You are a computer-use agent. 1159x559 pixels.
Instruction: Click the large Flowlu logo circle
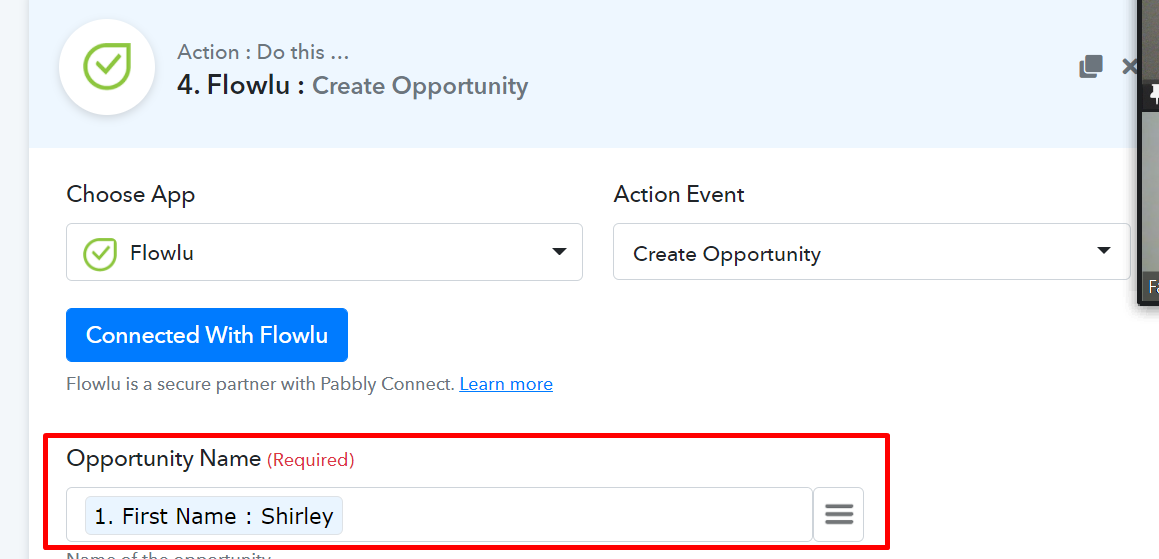click(106, 67)
